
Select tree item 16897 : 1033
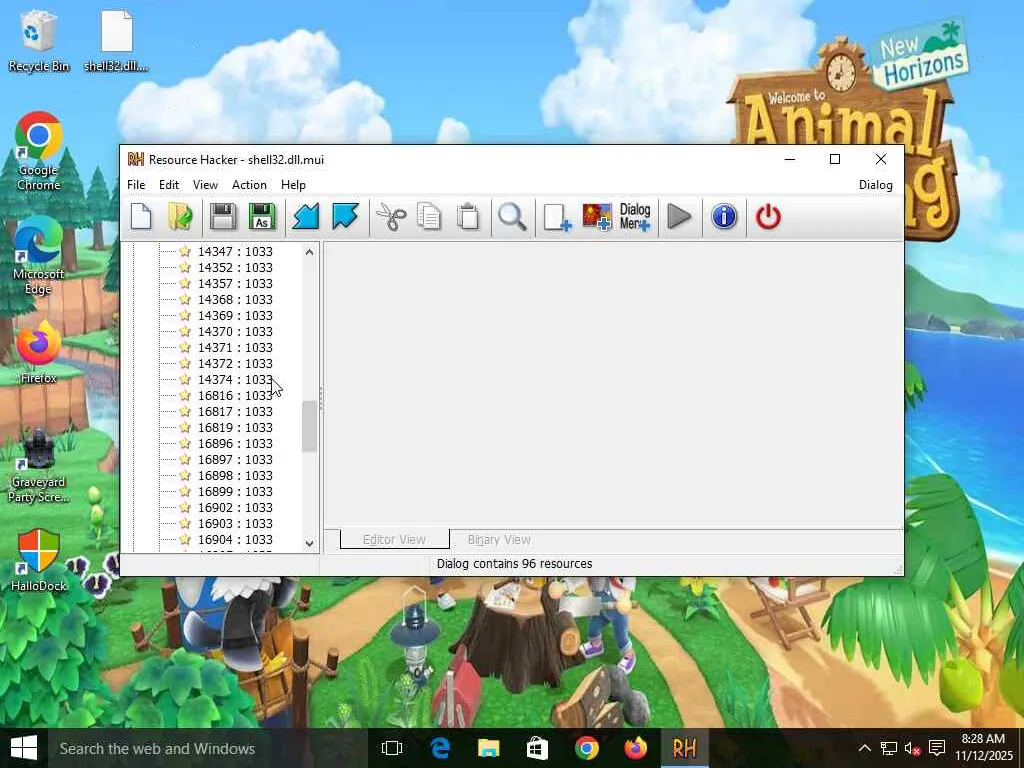pos(235,459)
